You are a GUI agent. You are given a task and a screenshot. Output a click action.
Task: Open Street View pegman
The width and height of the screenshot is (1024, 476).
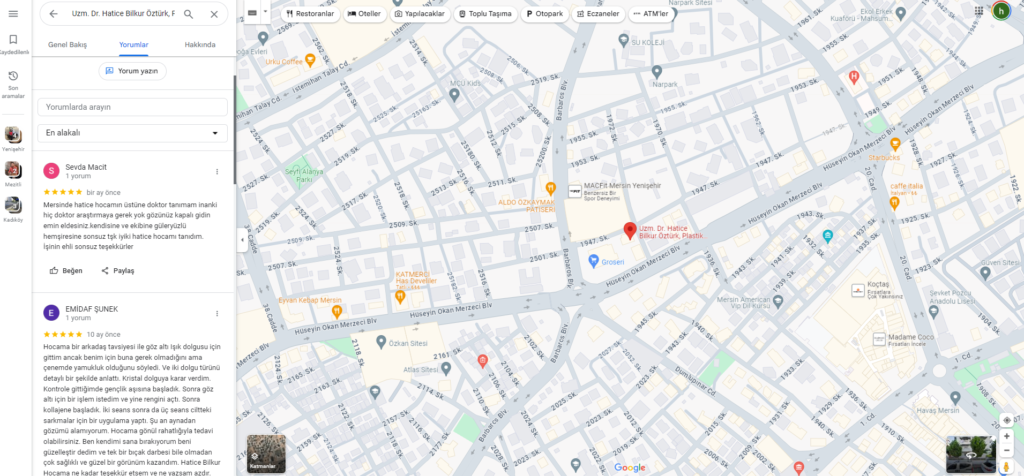pos(1006,466)
